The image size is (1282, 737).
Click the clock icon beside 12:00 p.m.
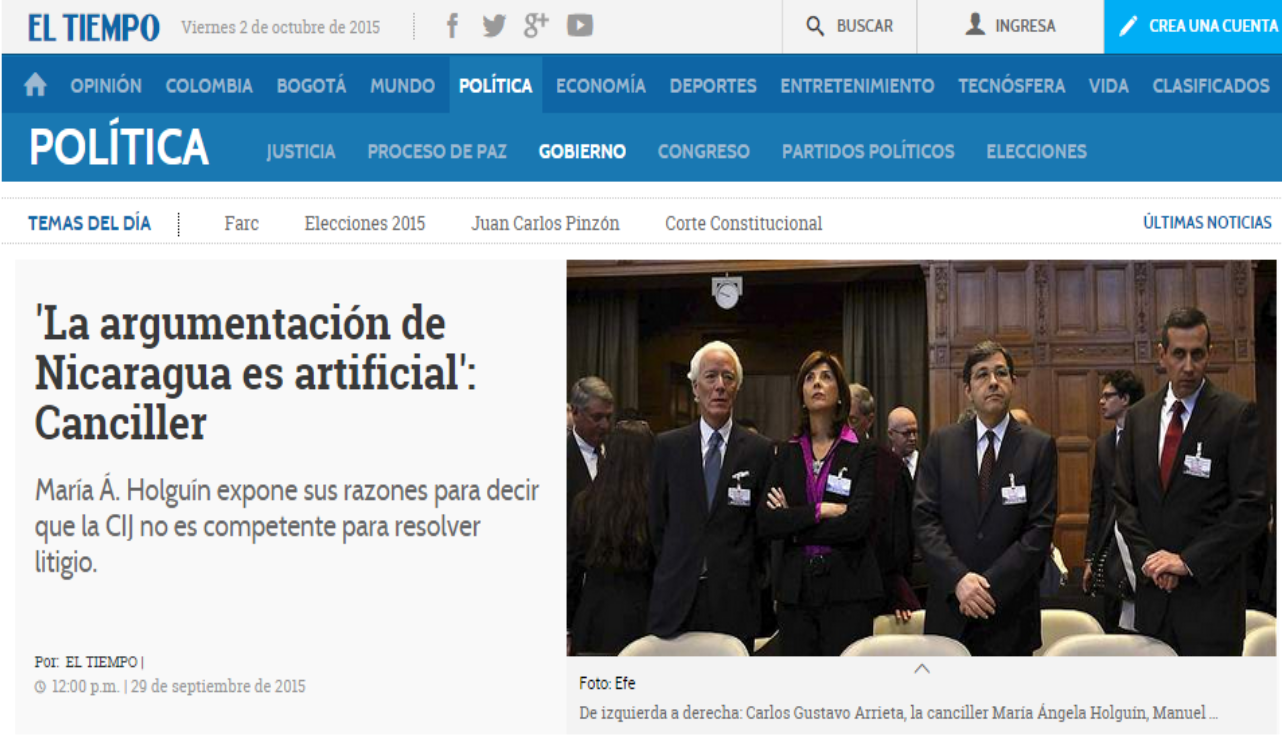pos(40,687)
